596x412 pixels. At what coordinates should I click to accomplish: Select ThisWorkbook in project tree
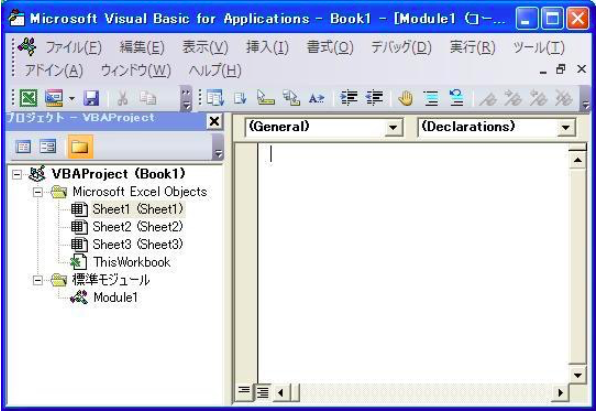tap(132, 262)
